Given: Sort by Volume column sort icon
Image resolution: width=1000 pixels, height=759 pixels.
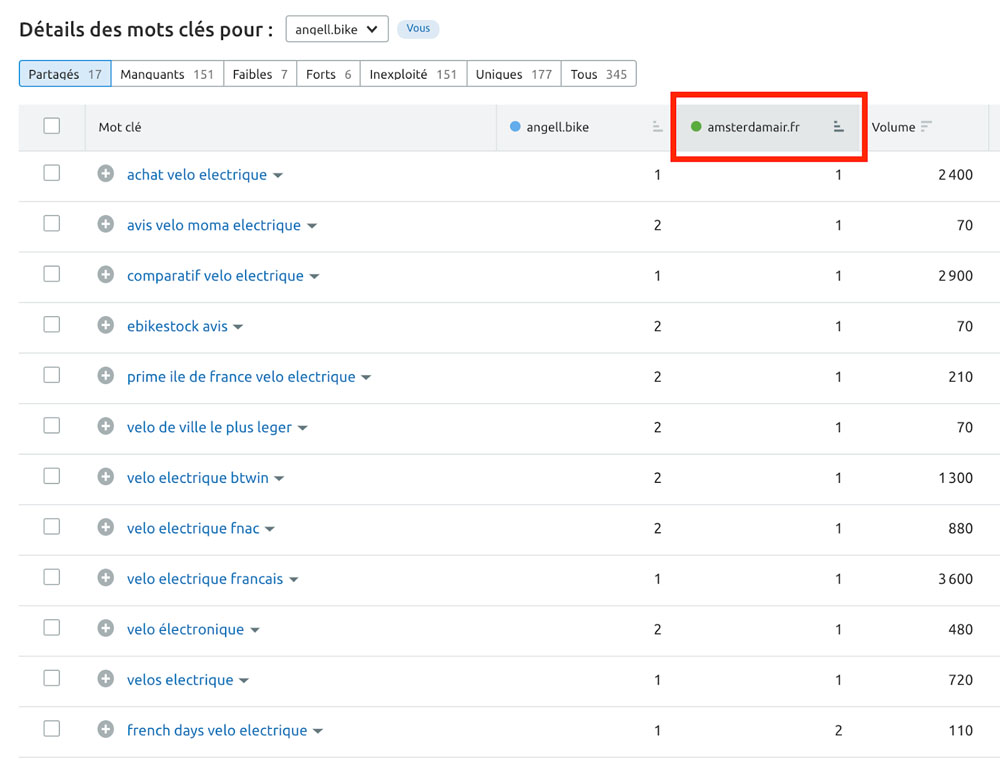Looking at the screenshot, I should (926, 126).
